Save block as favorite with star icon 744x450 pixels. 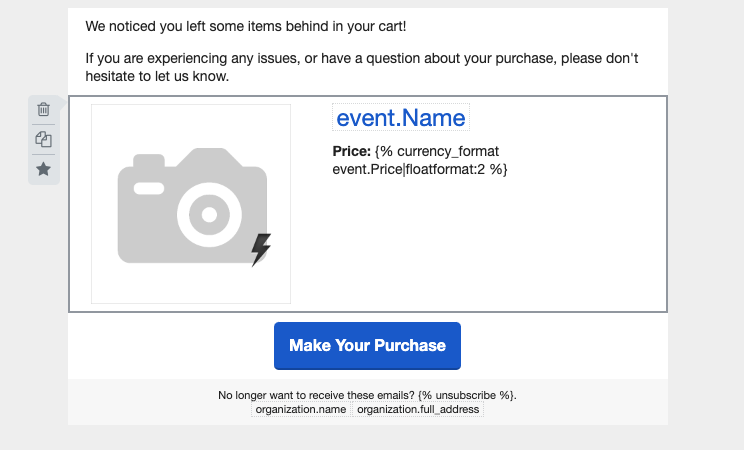pyautogui.click(x=44, y=169)
